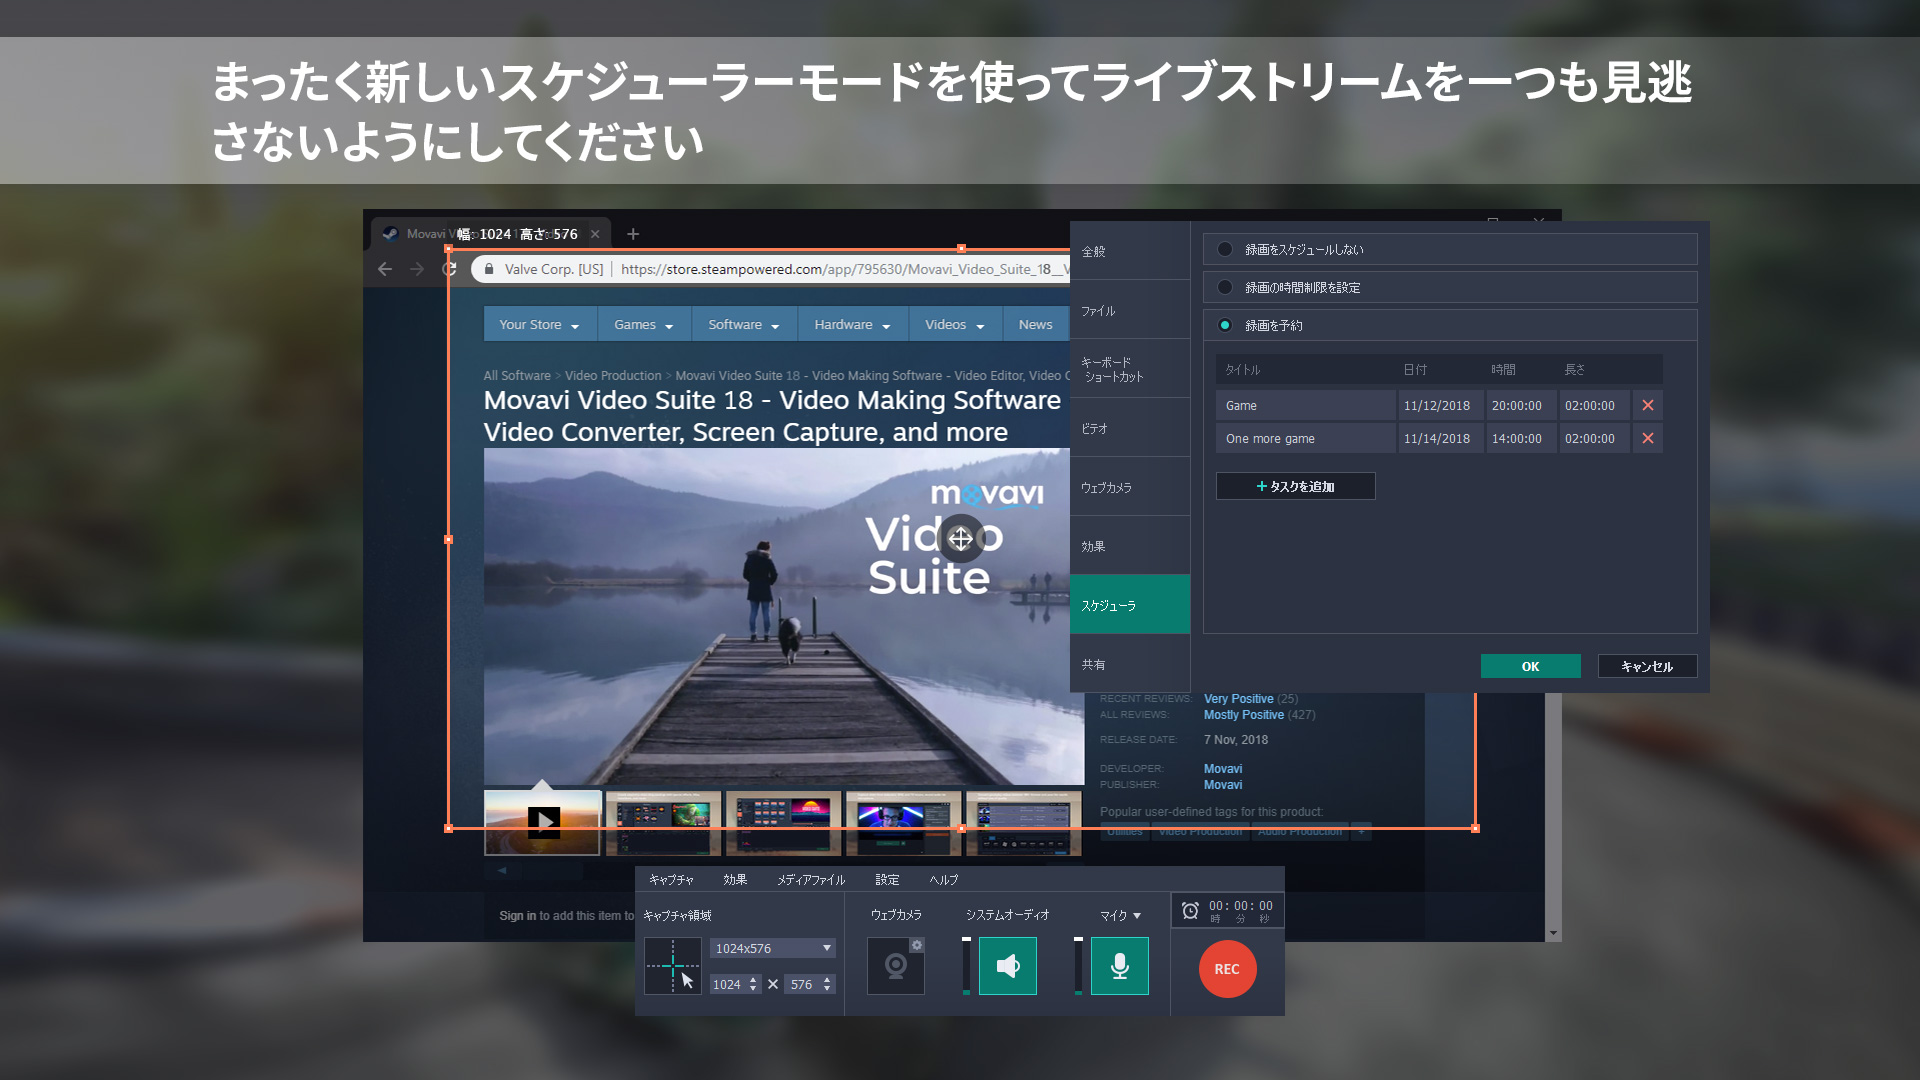Select 録画を予約 radio option
Viewport: 1920px width, 1080px height.
[x=1225, y=325]
